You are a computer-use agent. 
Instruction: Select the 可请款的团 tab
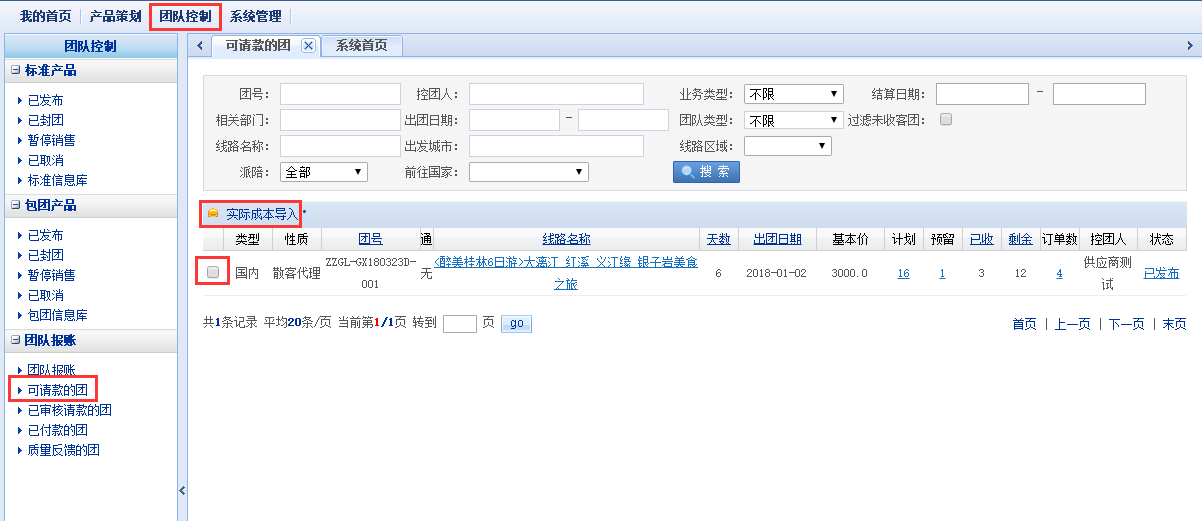(258, 45)
